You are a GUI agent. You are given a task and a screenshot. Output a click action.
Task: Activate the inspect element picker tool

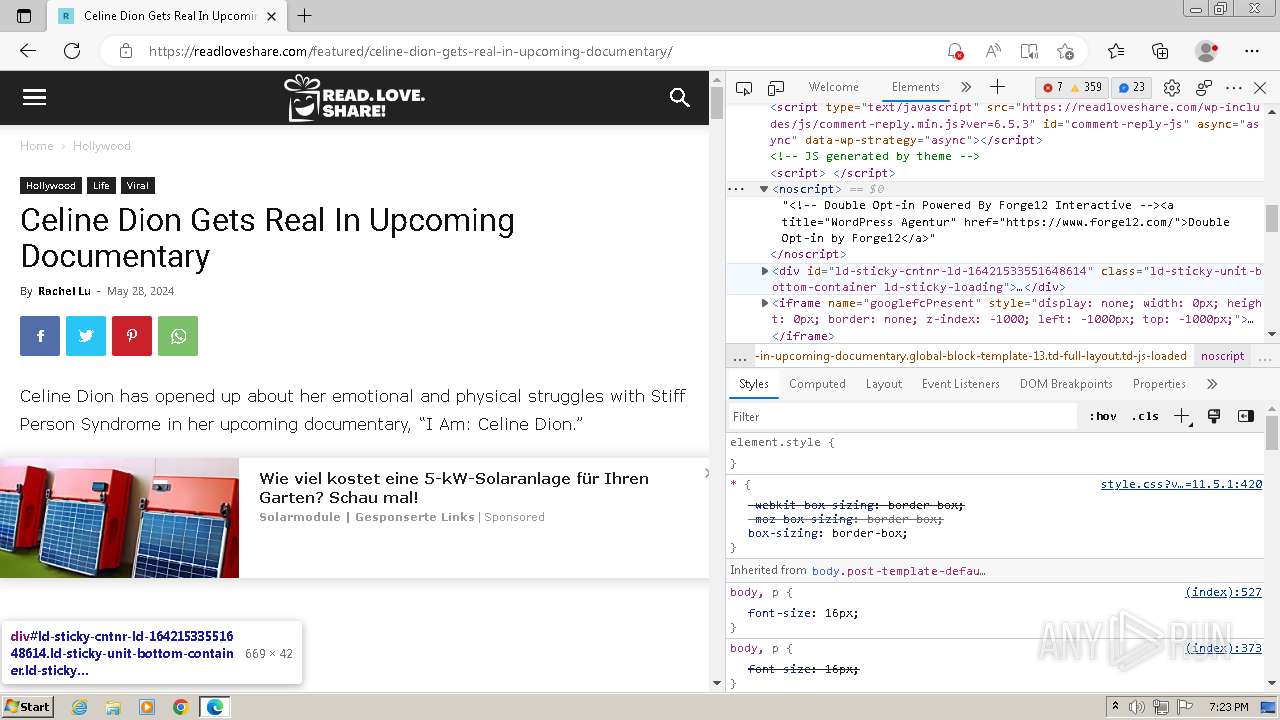[744, 88]
